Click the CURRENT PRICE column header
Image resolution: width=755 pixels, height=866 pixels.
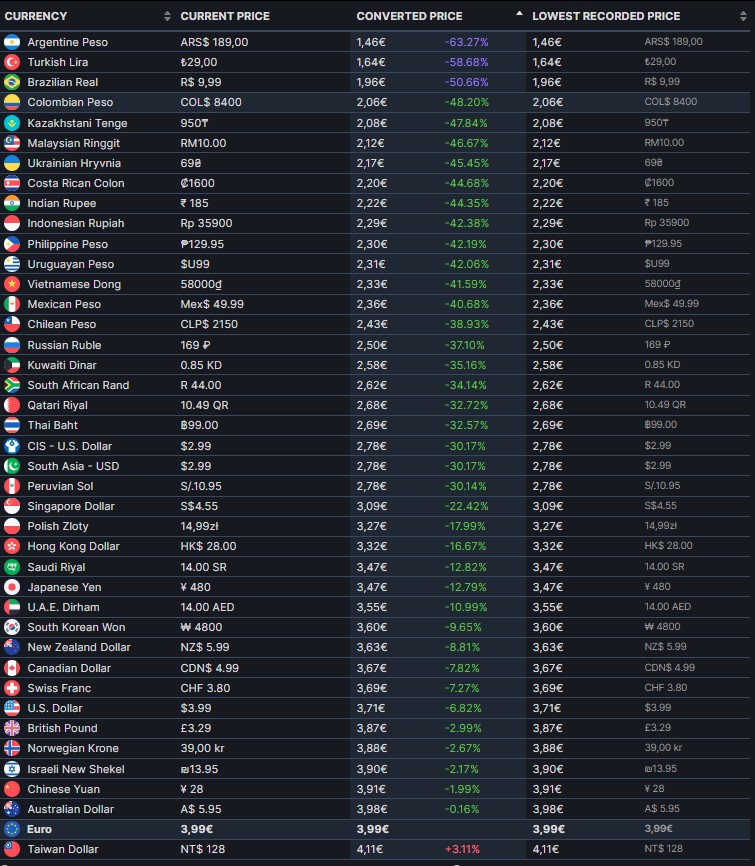click(x=225, y=16)
